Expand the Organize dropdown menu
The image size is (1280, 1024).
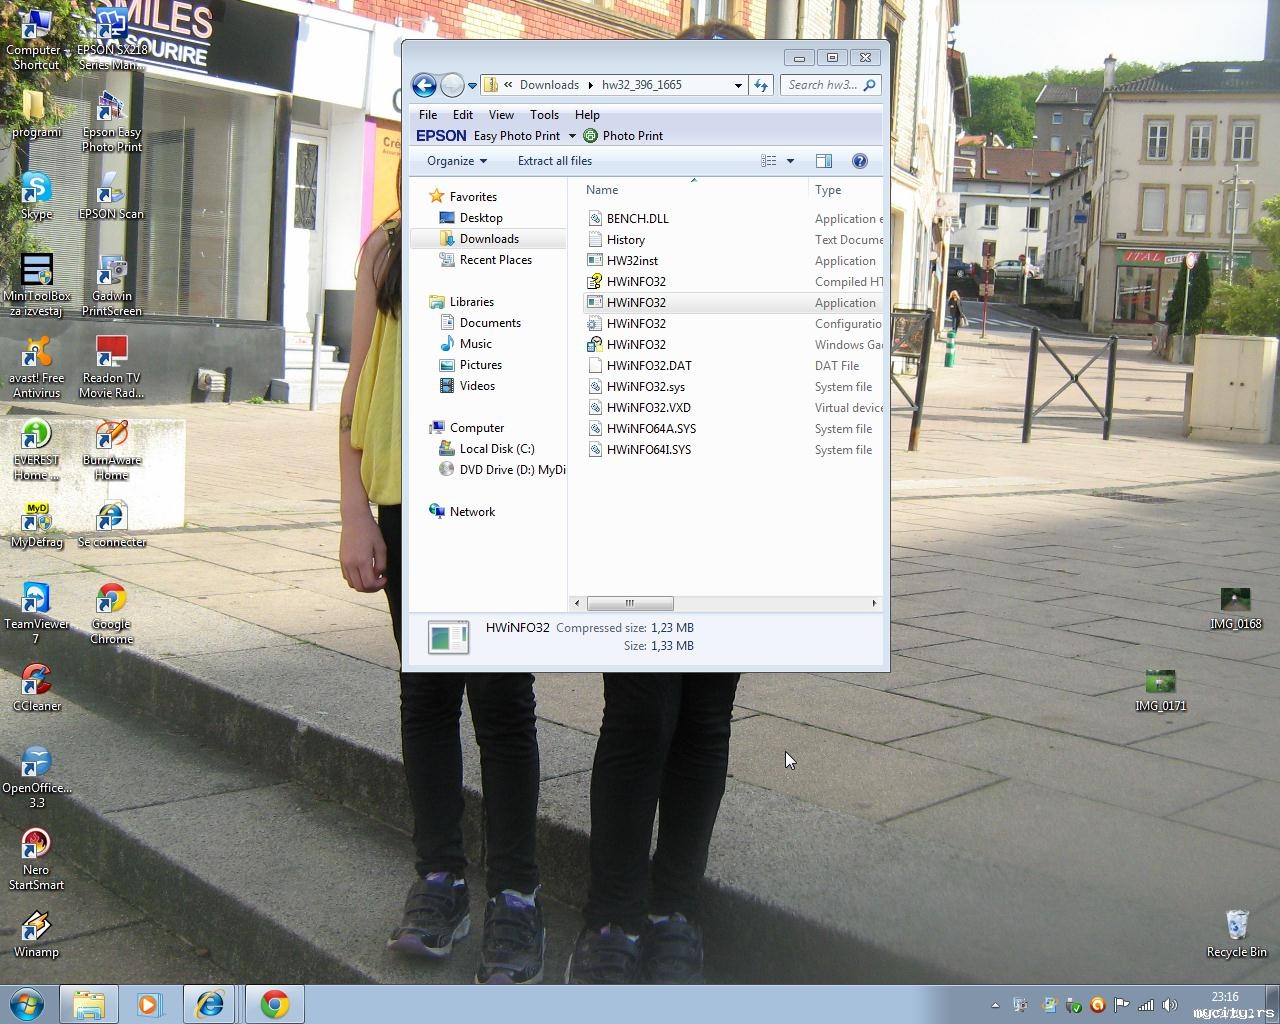tap(457, 161)
